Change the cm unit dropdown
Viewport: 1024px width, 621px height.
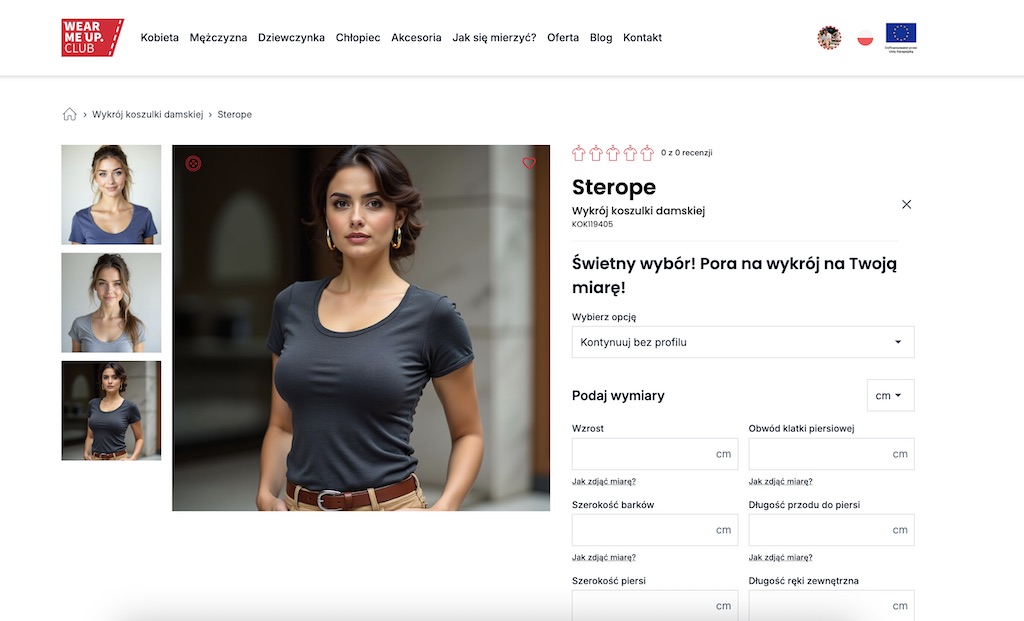[x=891, y=396]
